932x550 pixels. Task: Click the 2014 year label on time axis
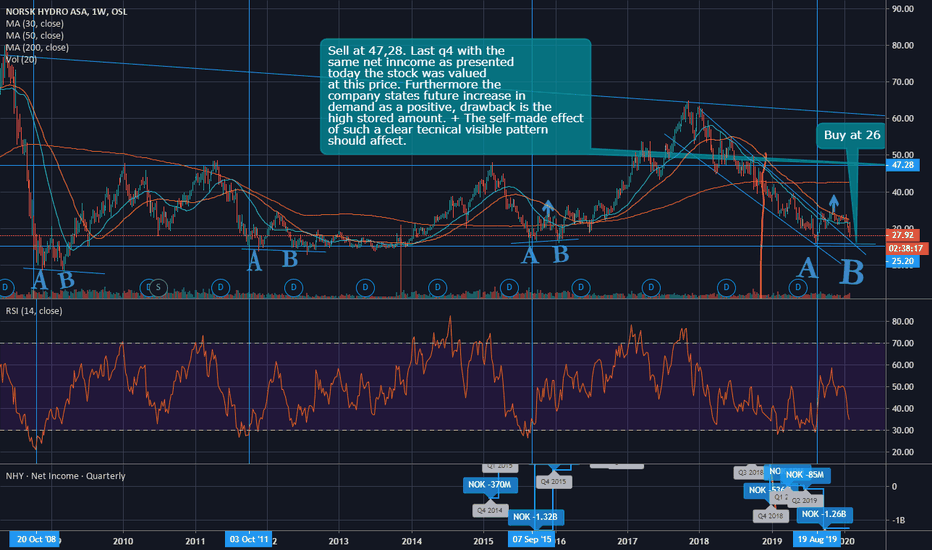[411, 541]
